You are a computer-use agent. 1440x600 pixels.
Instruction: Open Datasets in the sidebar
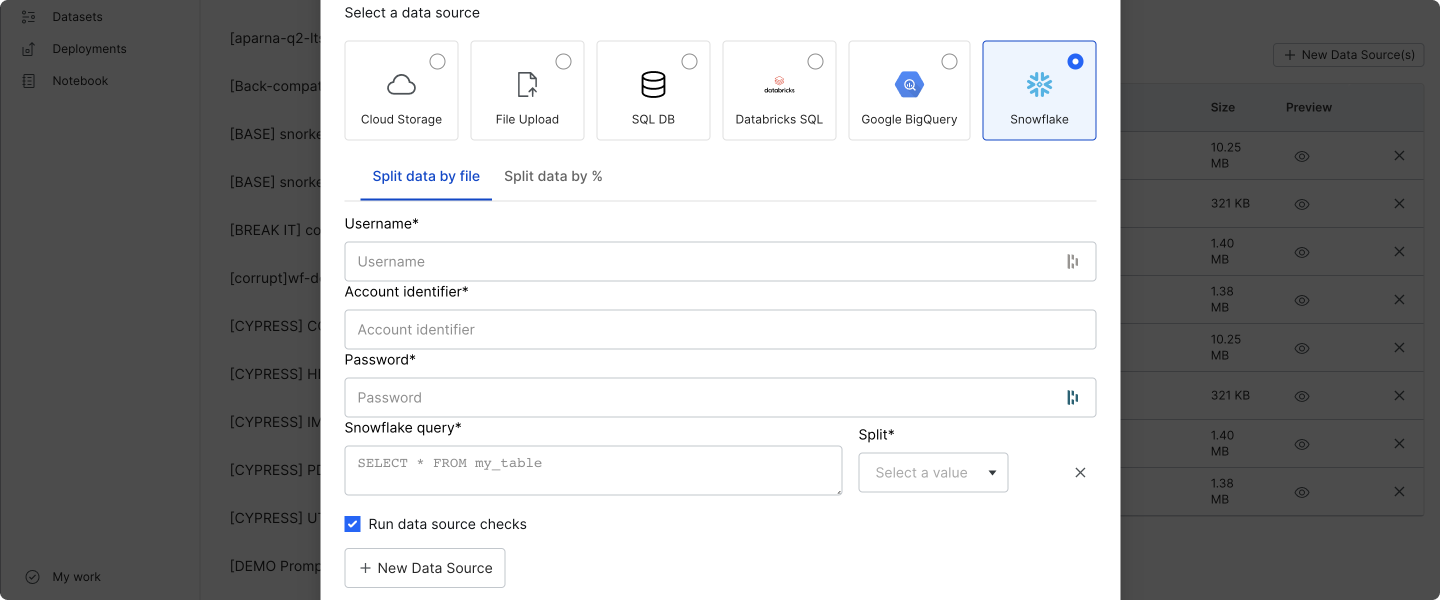(x=78, y=17)
